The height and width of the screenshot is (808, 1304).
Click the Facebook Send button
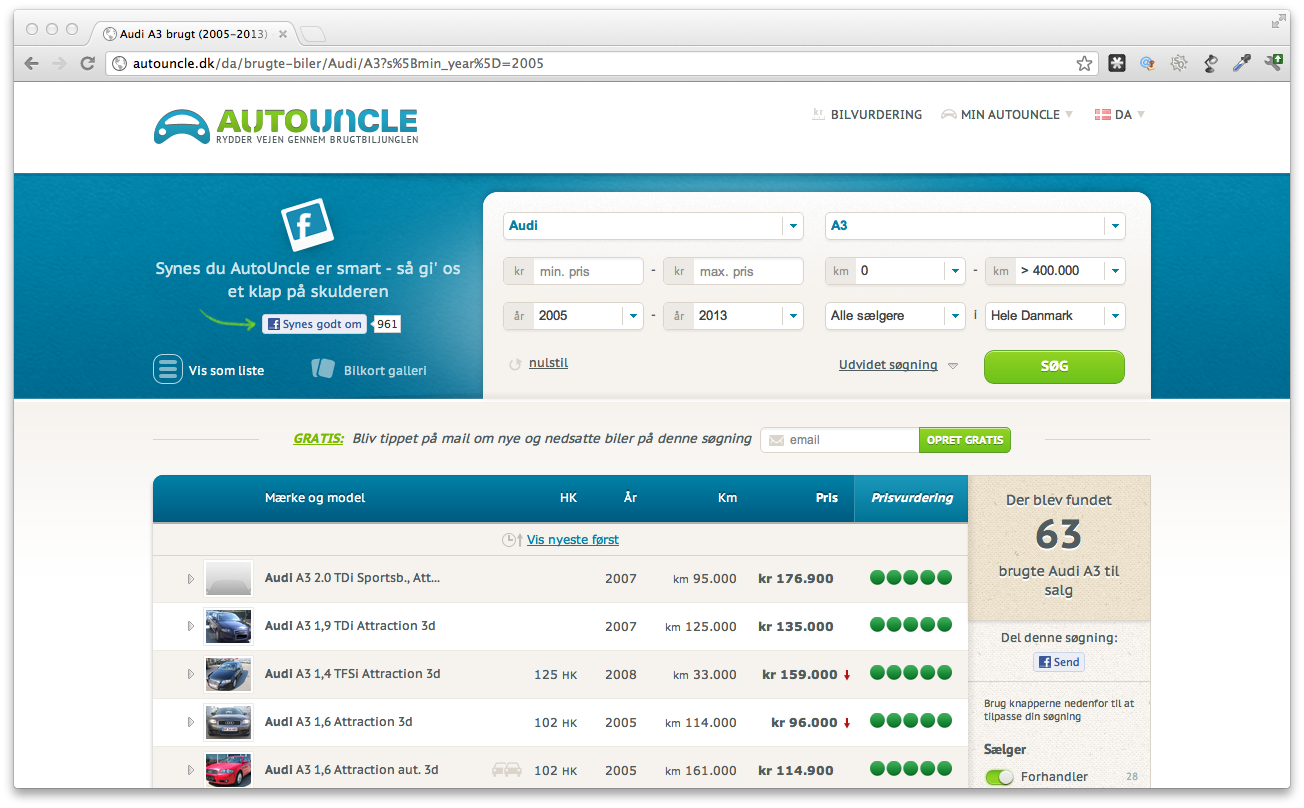1059,662
